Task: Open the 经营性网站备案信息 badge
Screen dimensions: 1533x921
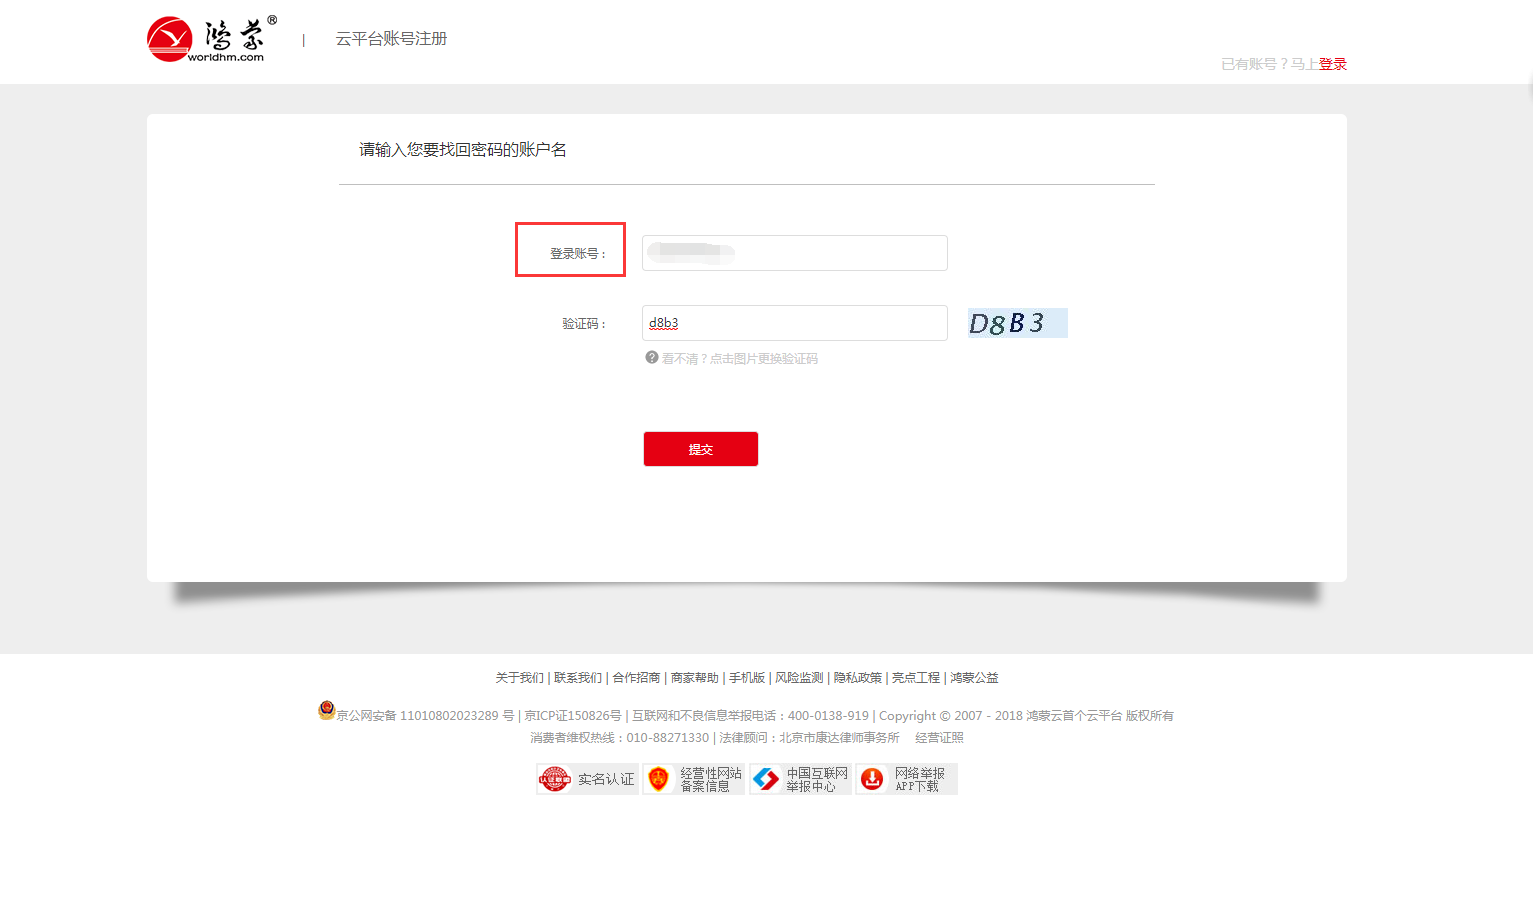Action: (x=694, y=779)
